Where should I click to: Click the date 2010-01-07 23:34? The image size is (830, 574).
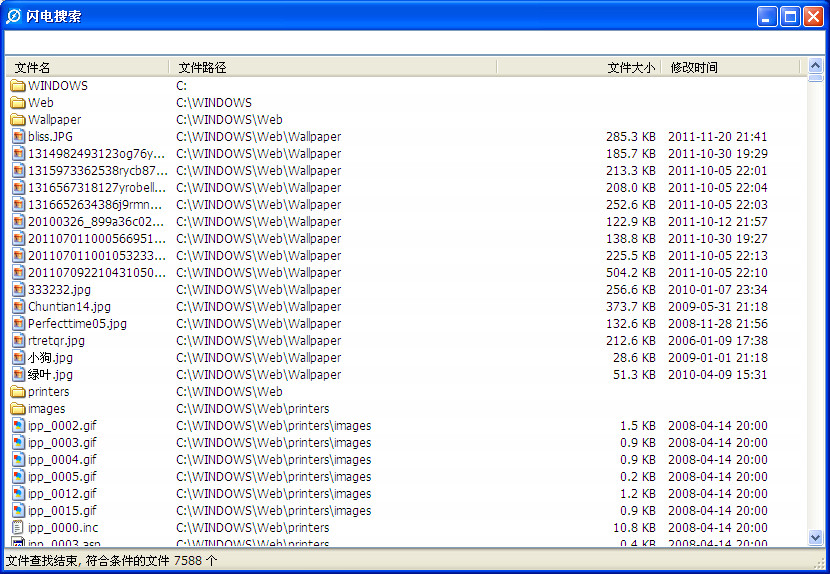[717, 290]
